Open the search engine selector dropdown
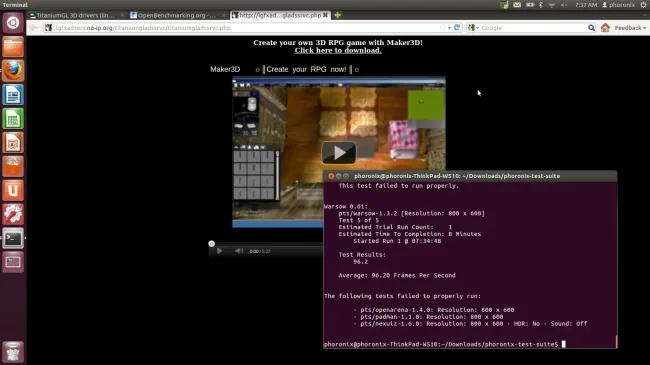 point(473,28)
